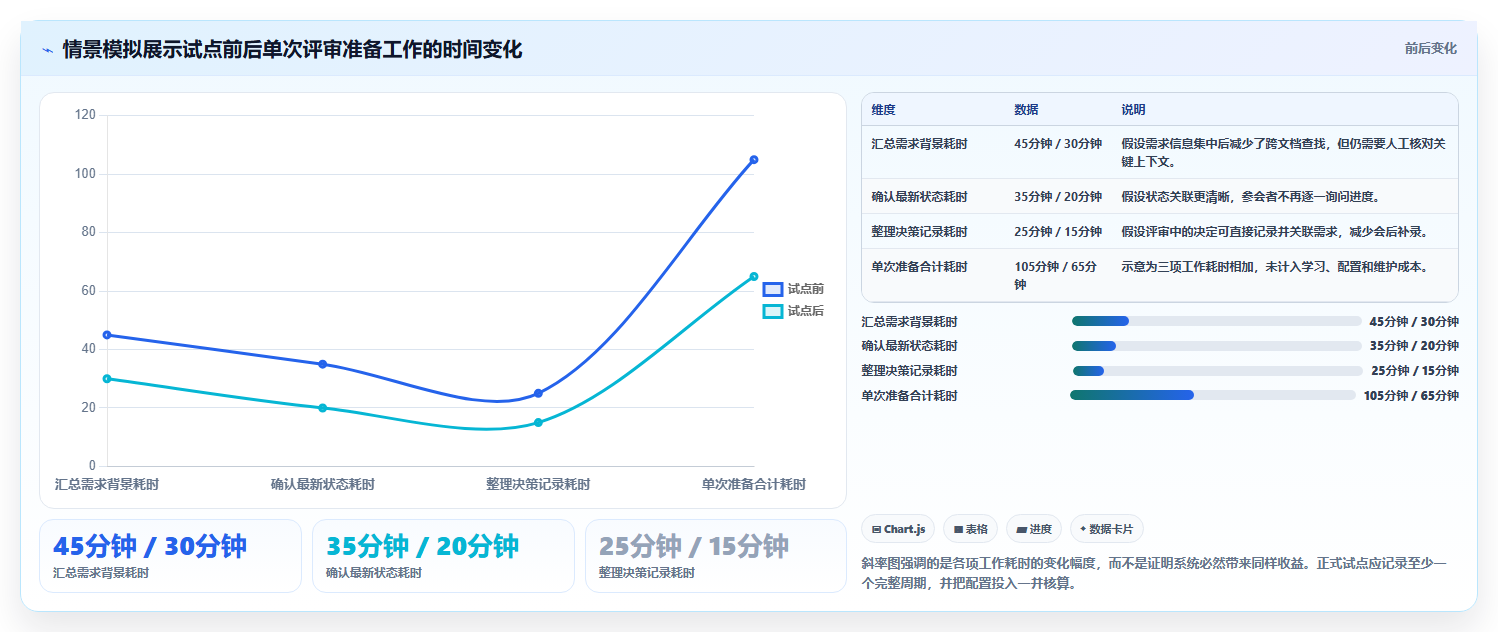This screenshot has height=632, width=1498.
Task: Click the 整理决策记录耗时 progress bar
Action: click(1216, 371)
